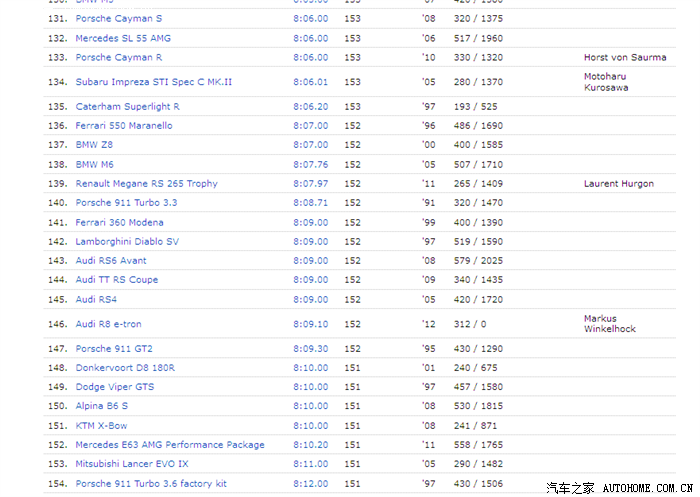Open the Caterham Superlight R link

tap(127, 106)
